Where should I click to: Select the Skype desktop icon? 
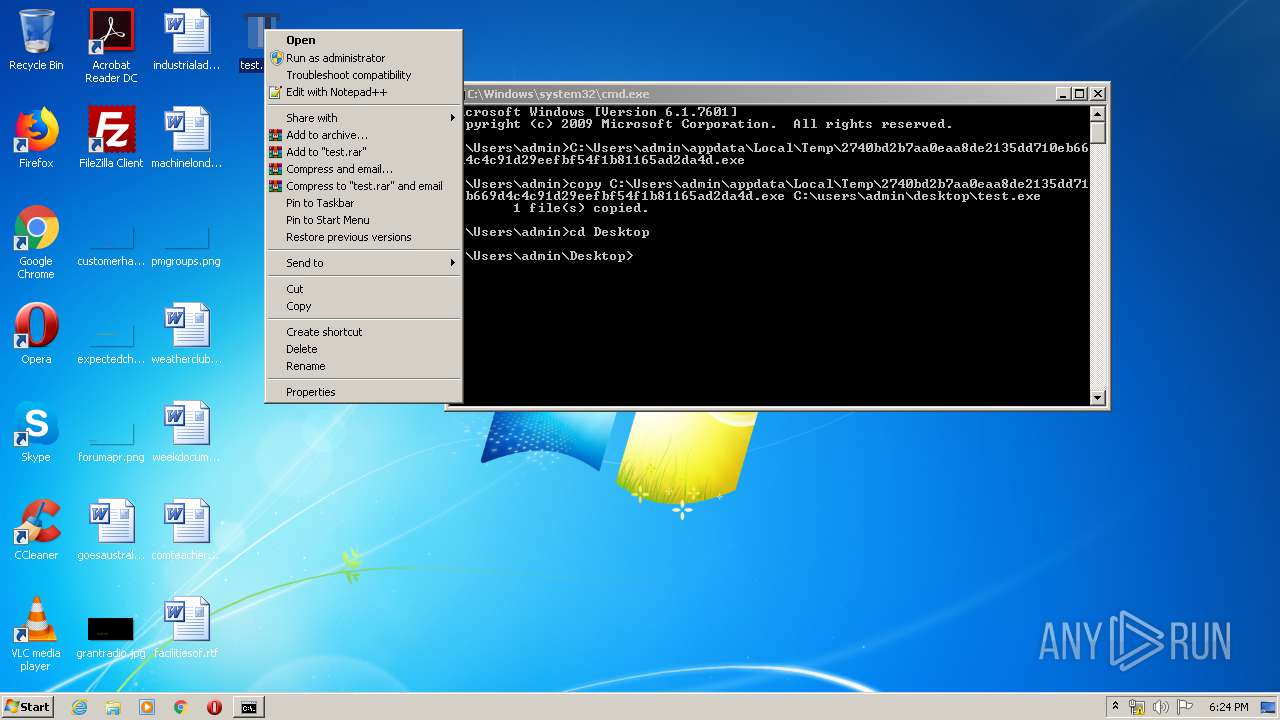pos(36,432)
